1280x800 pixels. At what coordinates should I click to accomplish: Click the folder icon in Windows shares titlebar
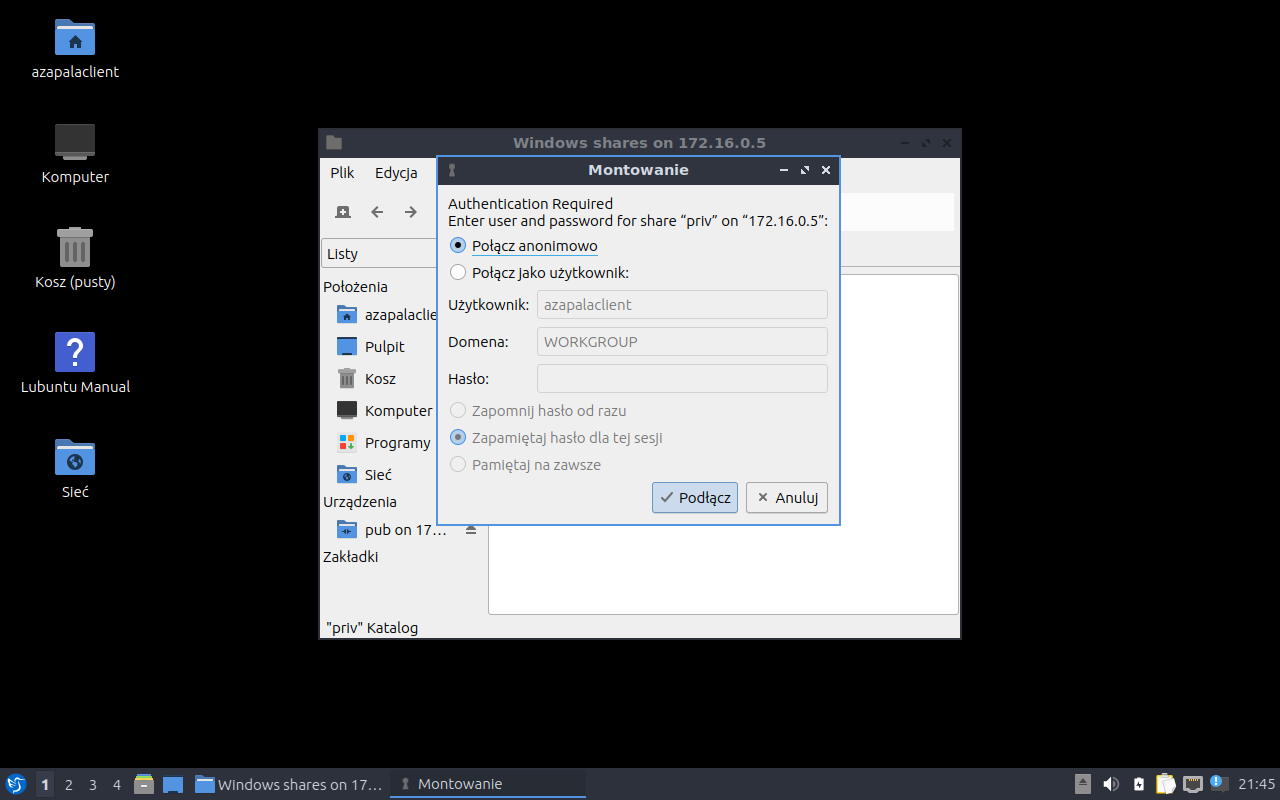point(334,142)
